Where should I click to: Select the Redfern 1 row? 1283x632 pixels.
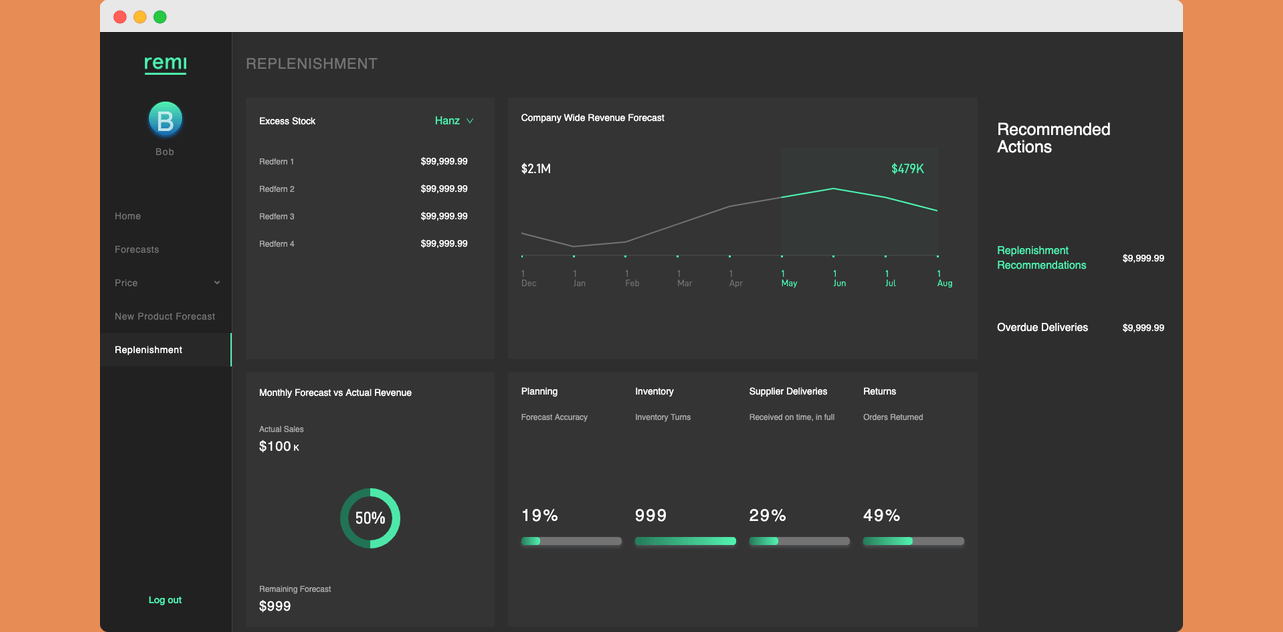click(x=363, y=162)
